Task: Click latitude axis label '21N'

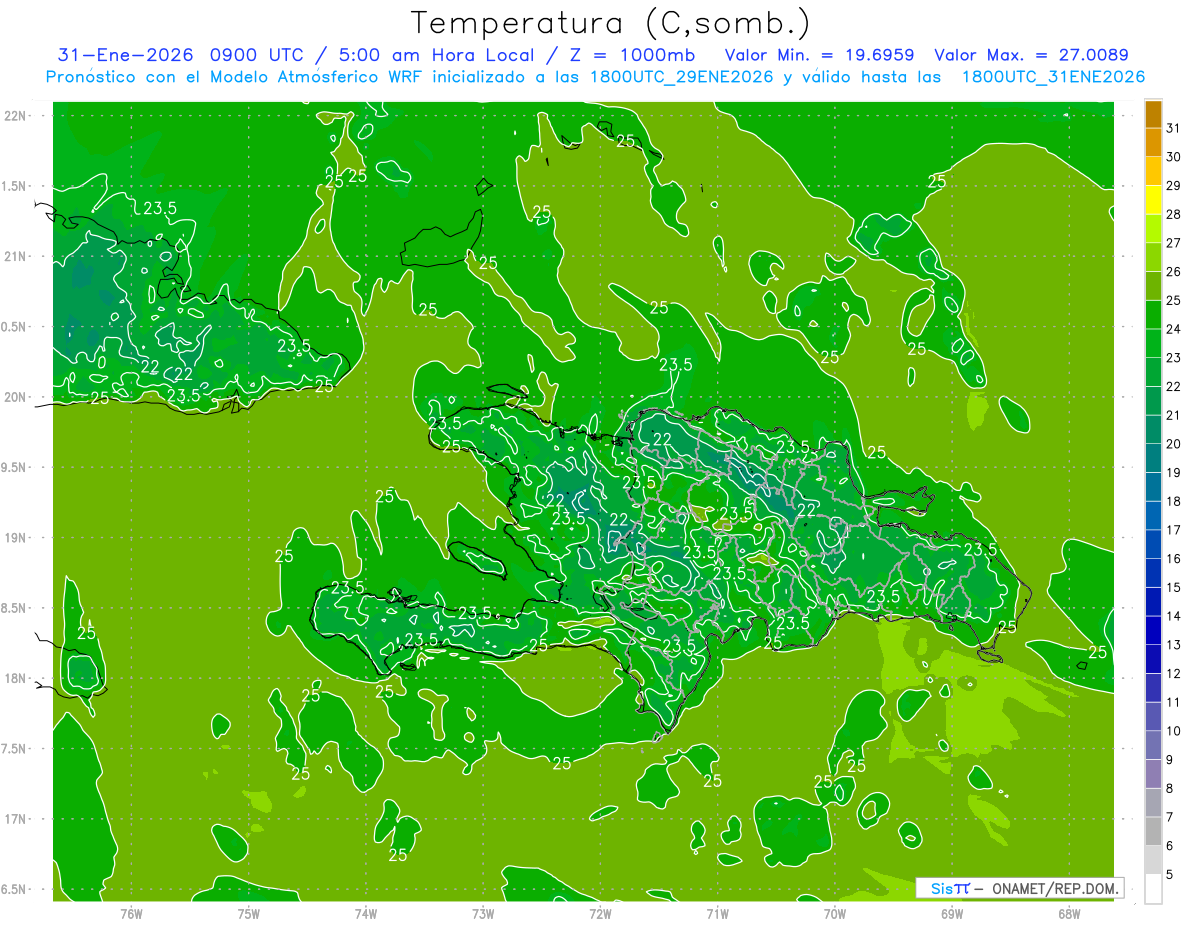Action: (x=16, y=256)
